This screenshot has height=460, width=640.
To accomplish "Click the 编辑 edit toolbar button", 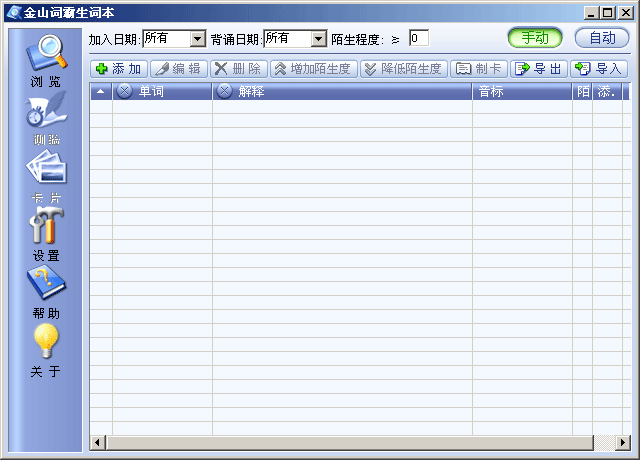I will point(179,69).
